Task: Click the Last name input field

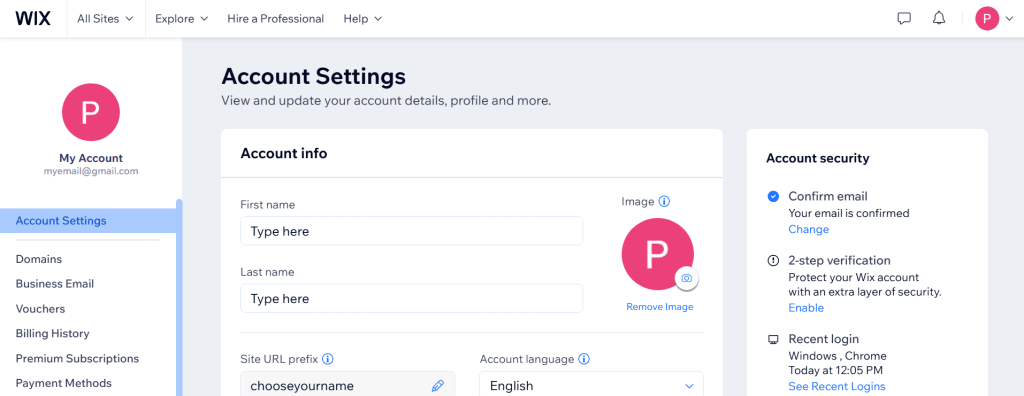Action: coord(411,299)
